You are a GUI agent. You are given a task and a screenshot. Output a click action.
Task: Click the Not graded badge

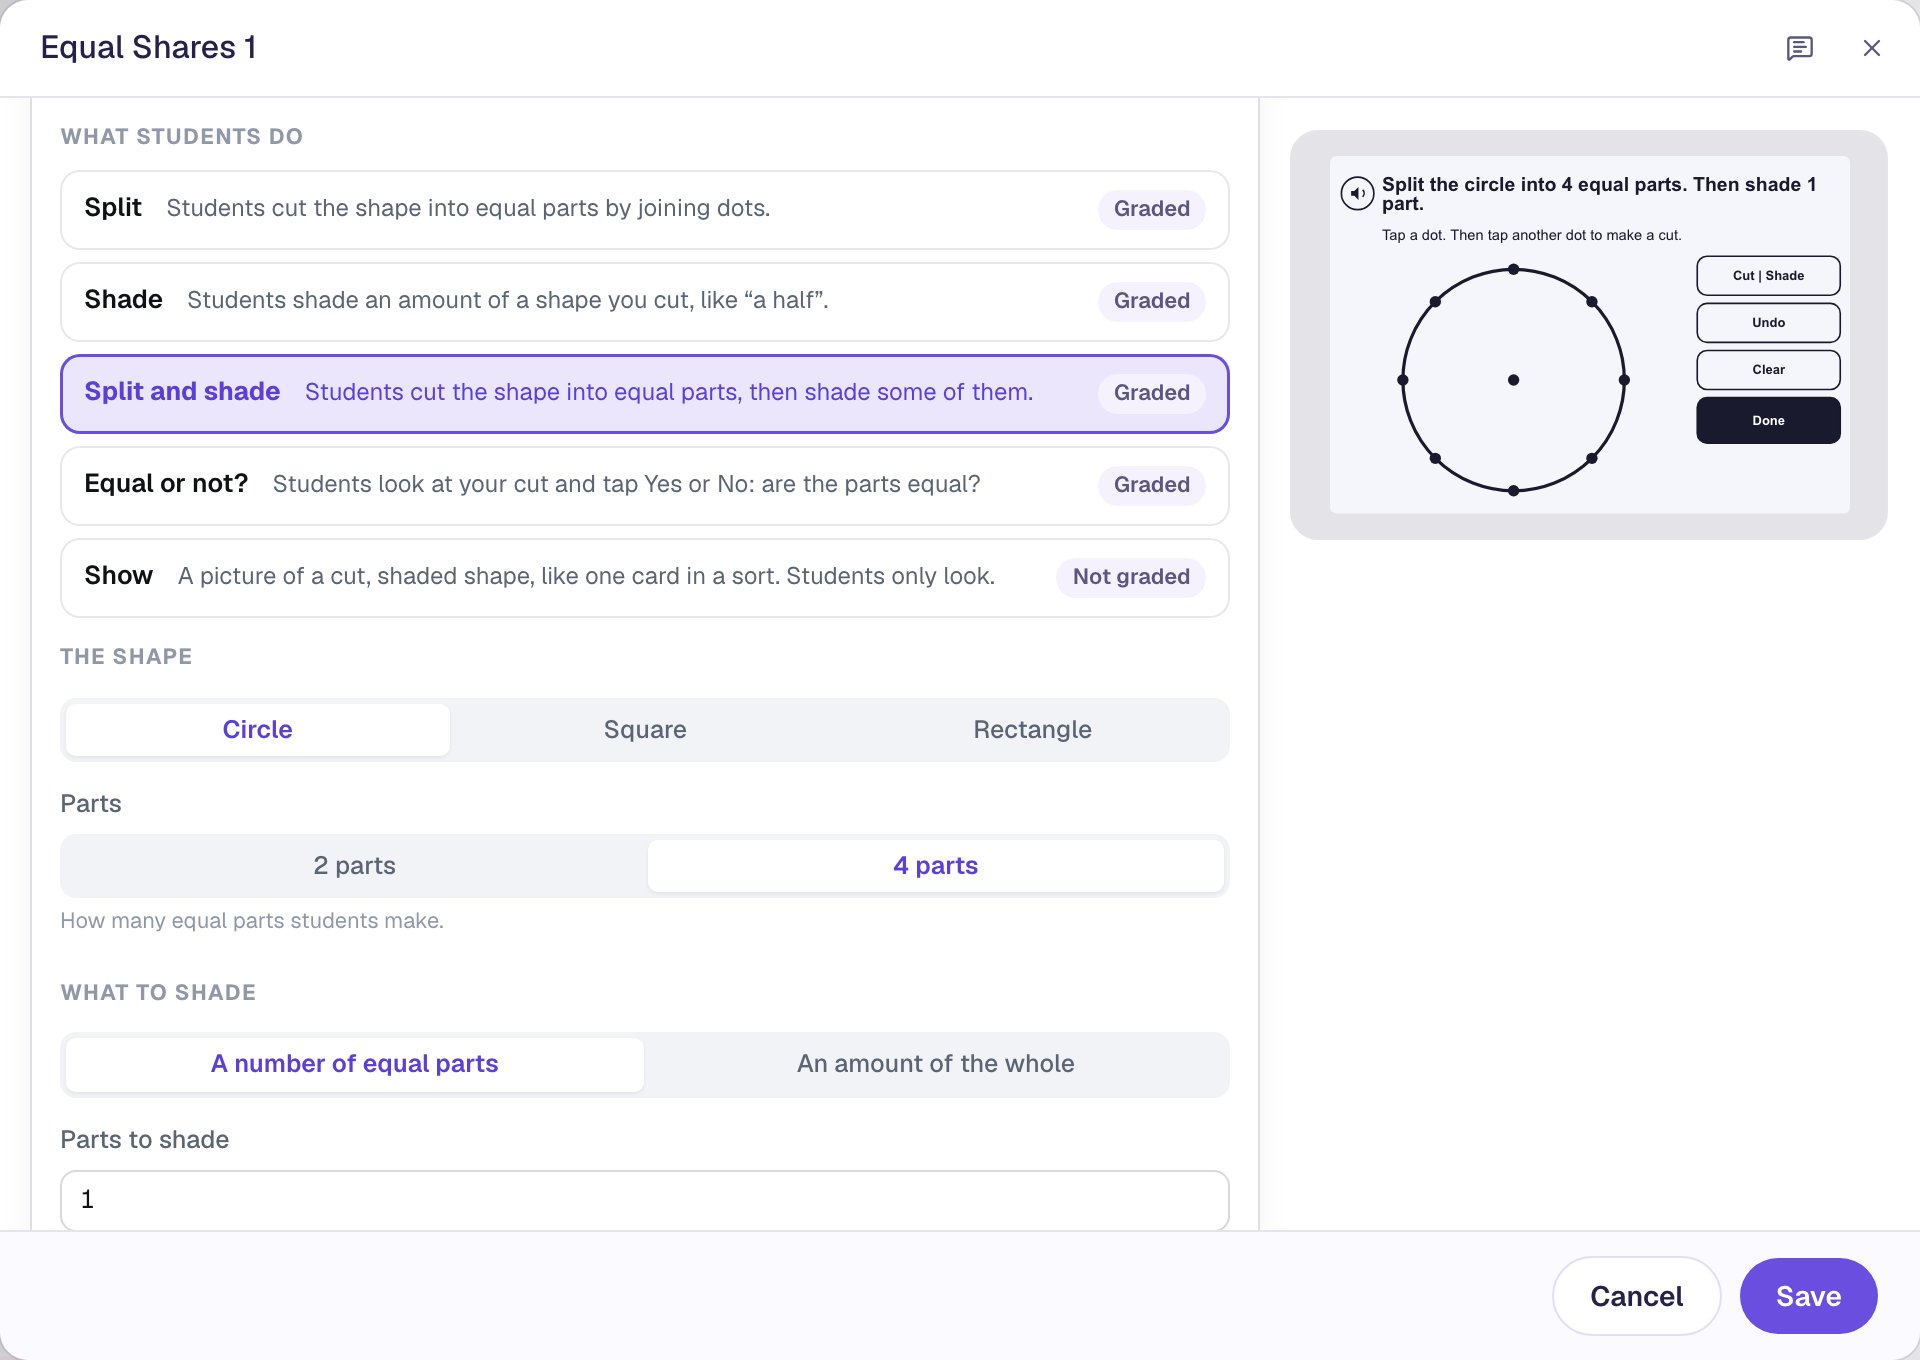pos(1131,577)
